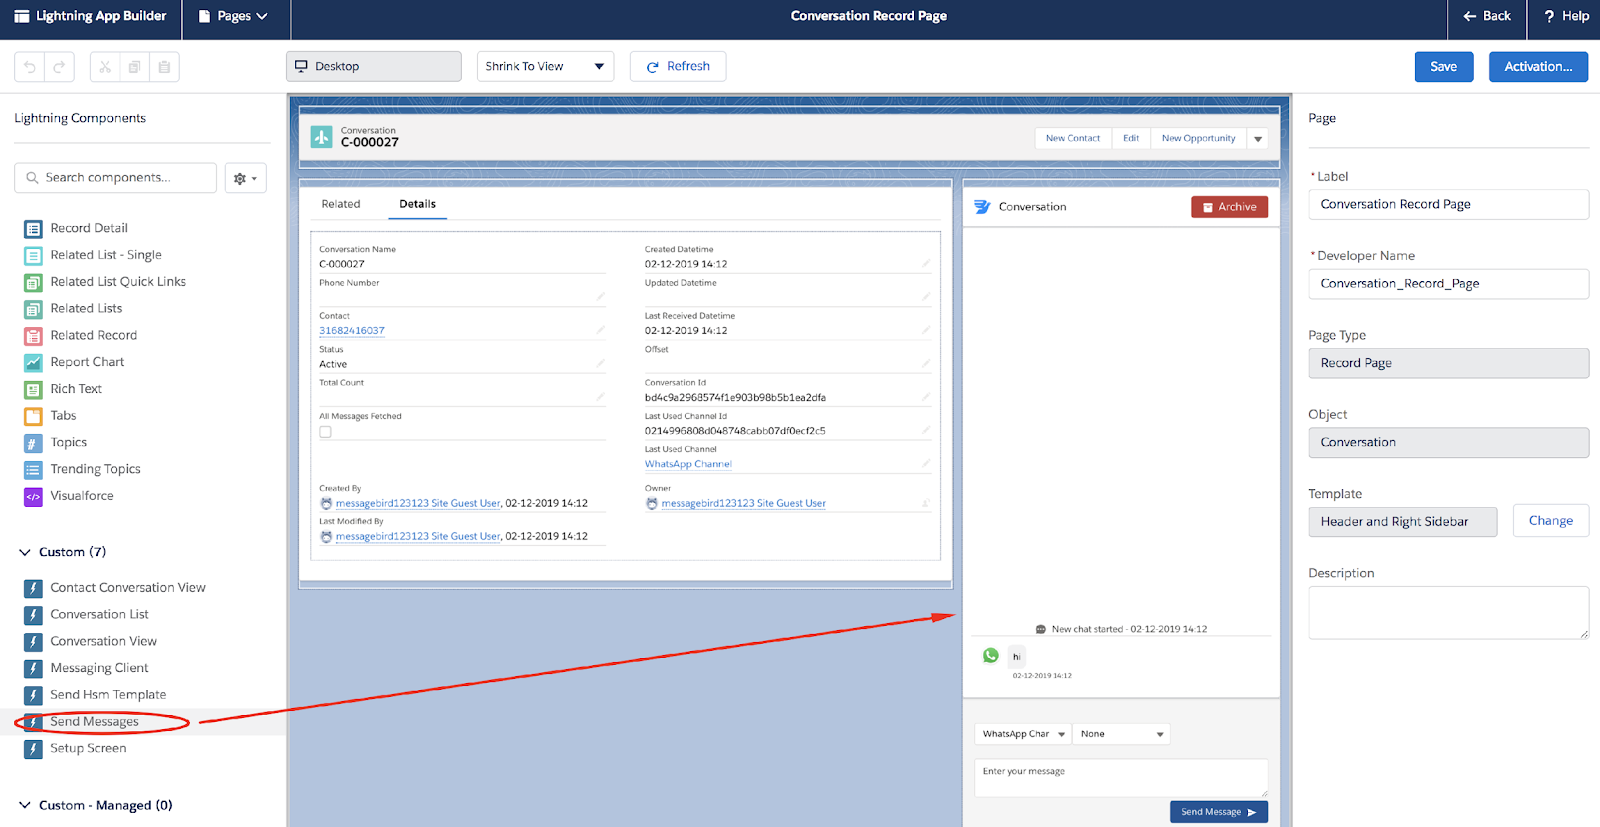This screenshot has width=1600, height=827.
Task: Select Send Messages custom component
Action: [x=95, y=722]
